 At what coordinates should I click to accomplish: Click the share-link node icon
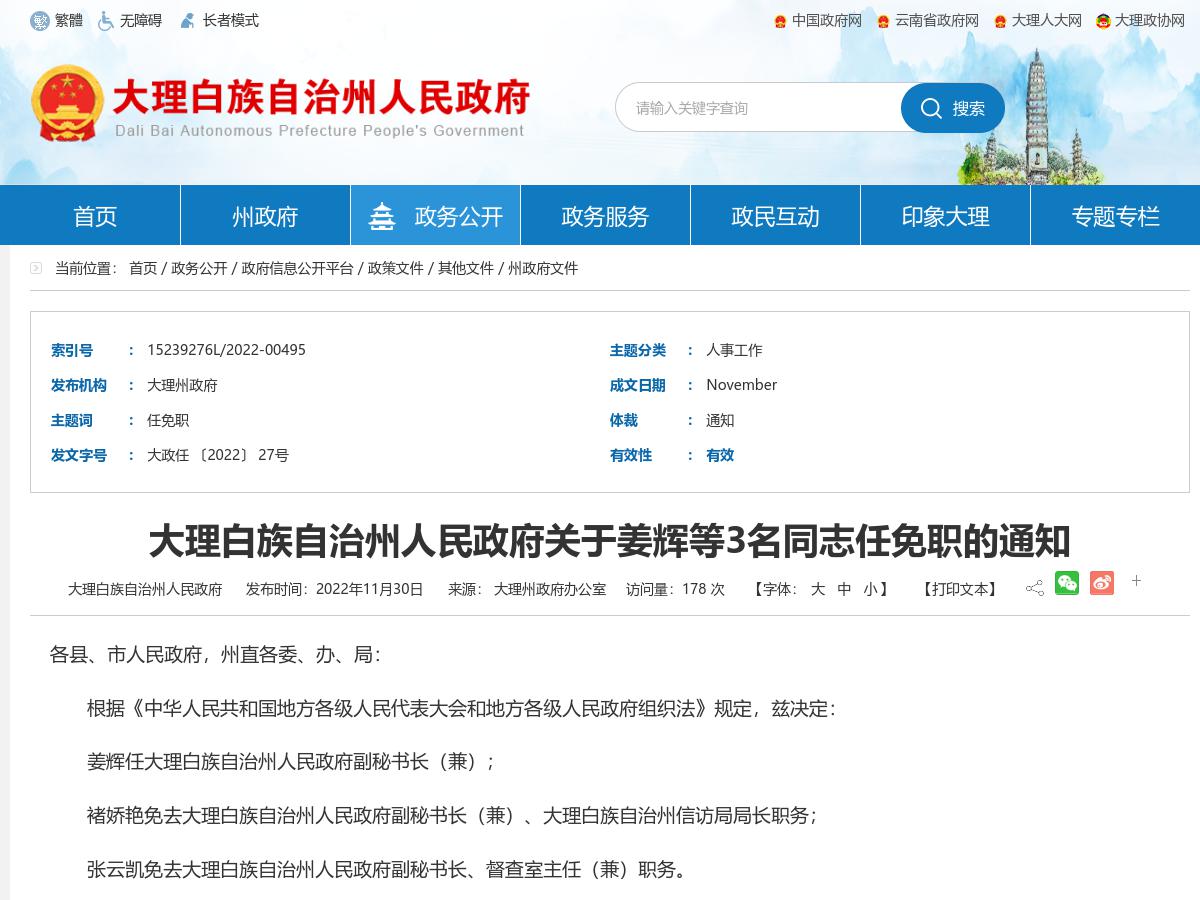click(x=1033, y=583)
